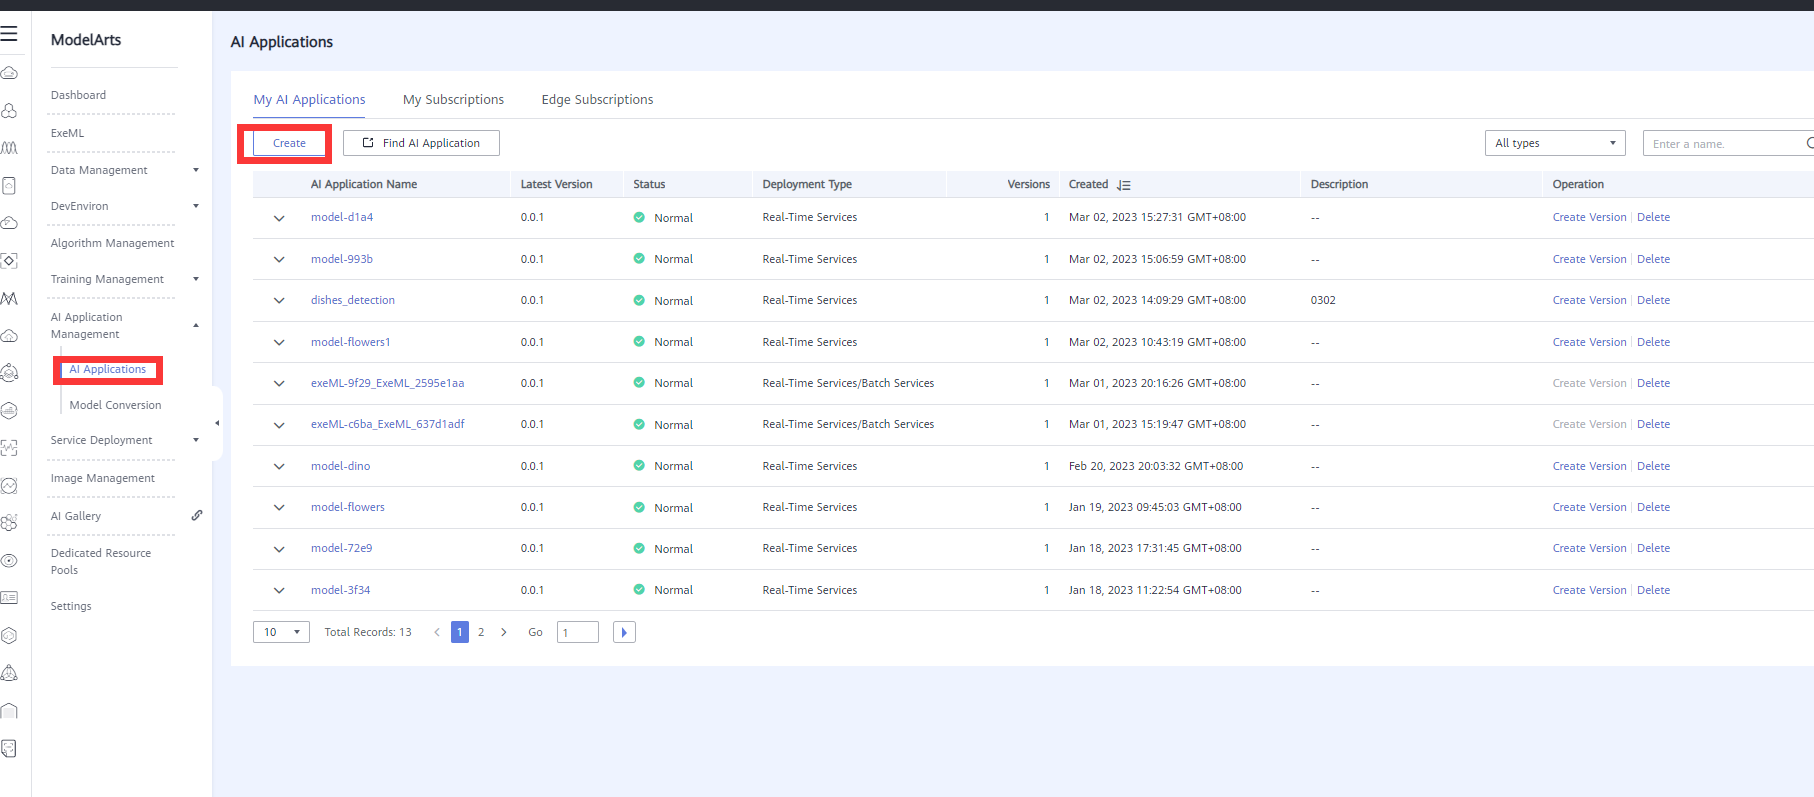Expand the dishes_detection row chevron
This screenshot has height=797, width=1814.
point(279,301)
